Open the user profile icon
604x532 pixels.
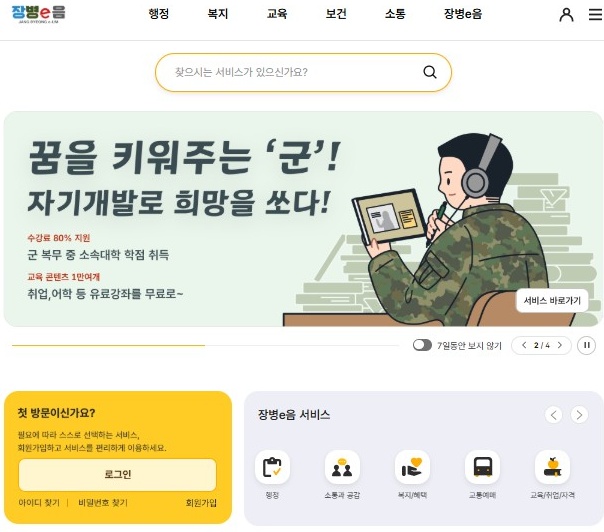(566, 15)
